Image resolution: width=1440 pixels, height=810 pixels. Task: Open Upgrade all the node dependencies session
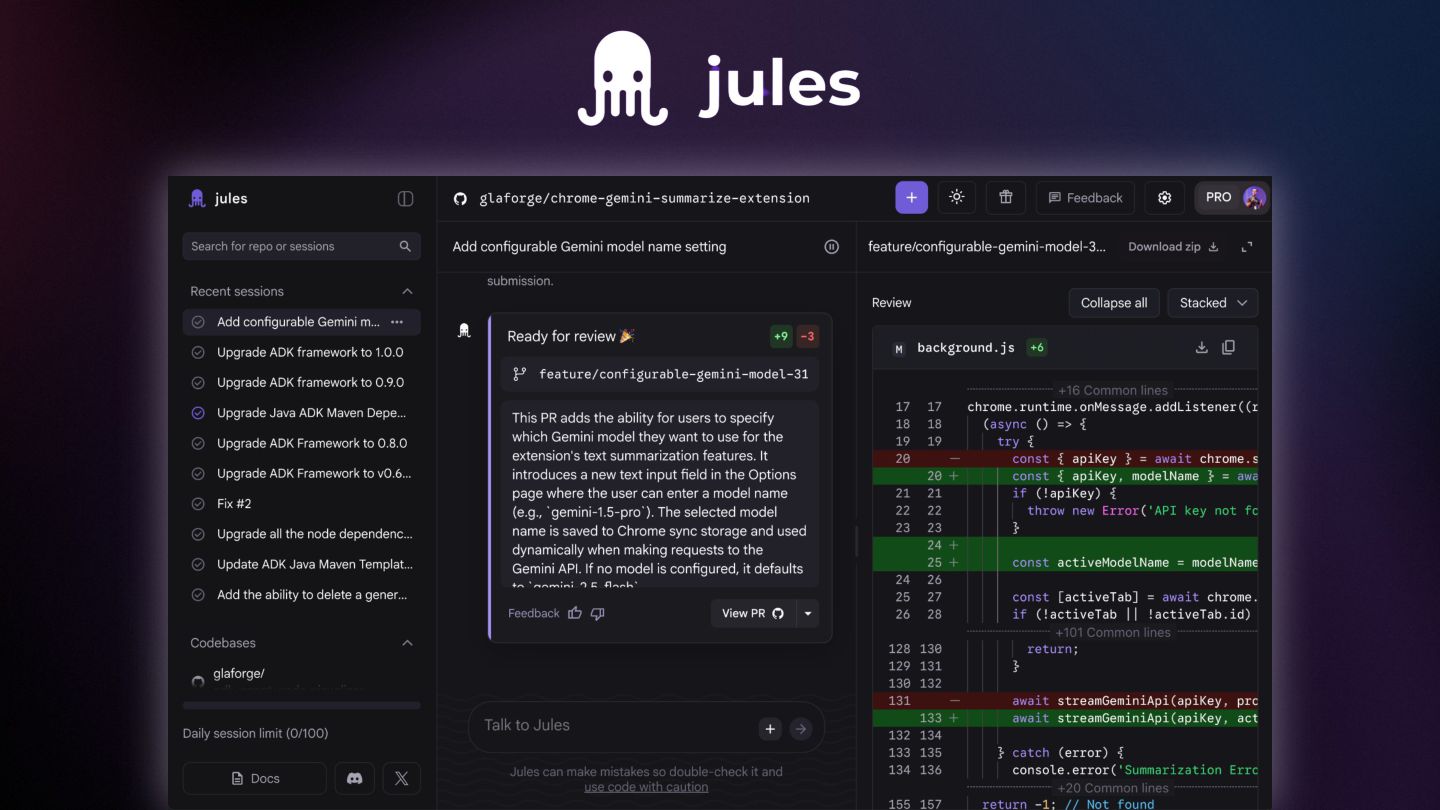tap(301, 534)
